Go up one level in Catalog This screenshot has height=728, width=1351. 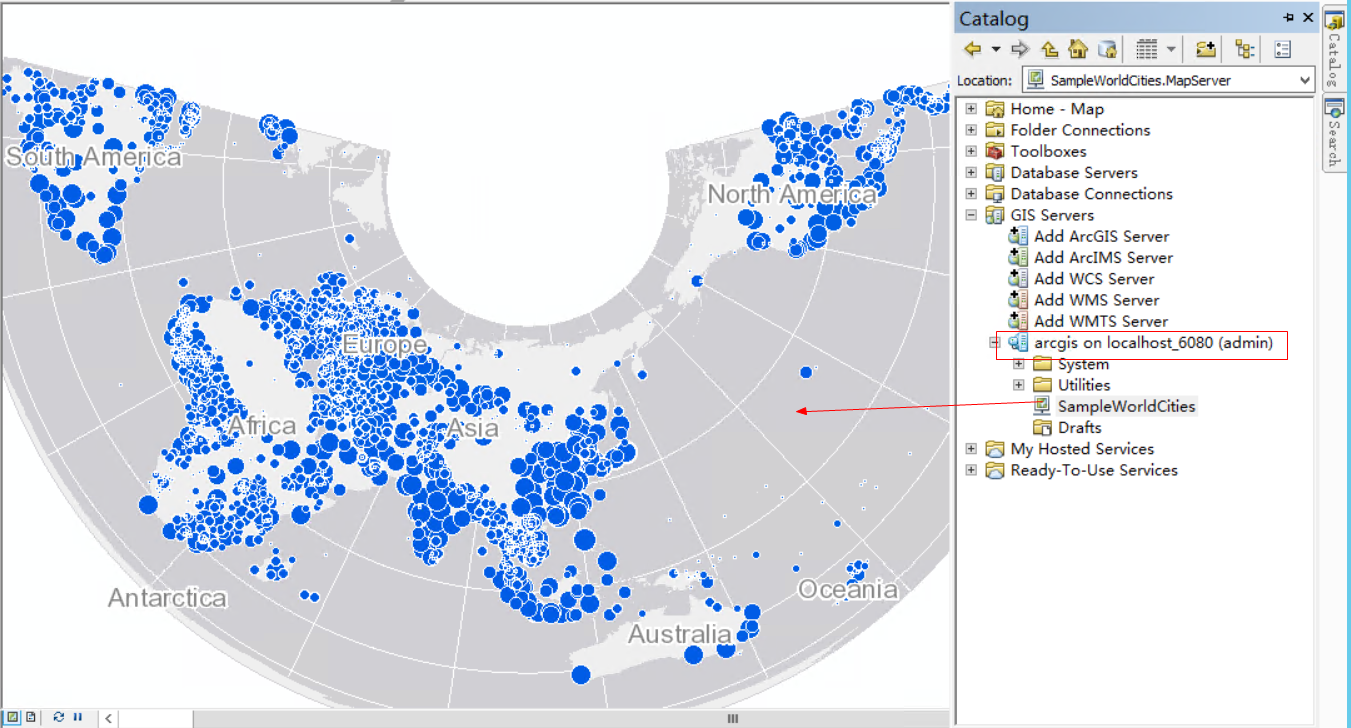1049,49
